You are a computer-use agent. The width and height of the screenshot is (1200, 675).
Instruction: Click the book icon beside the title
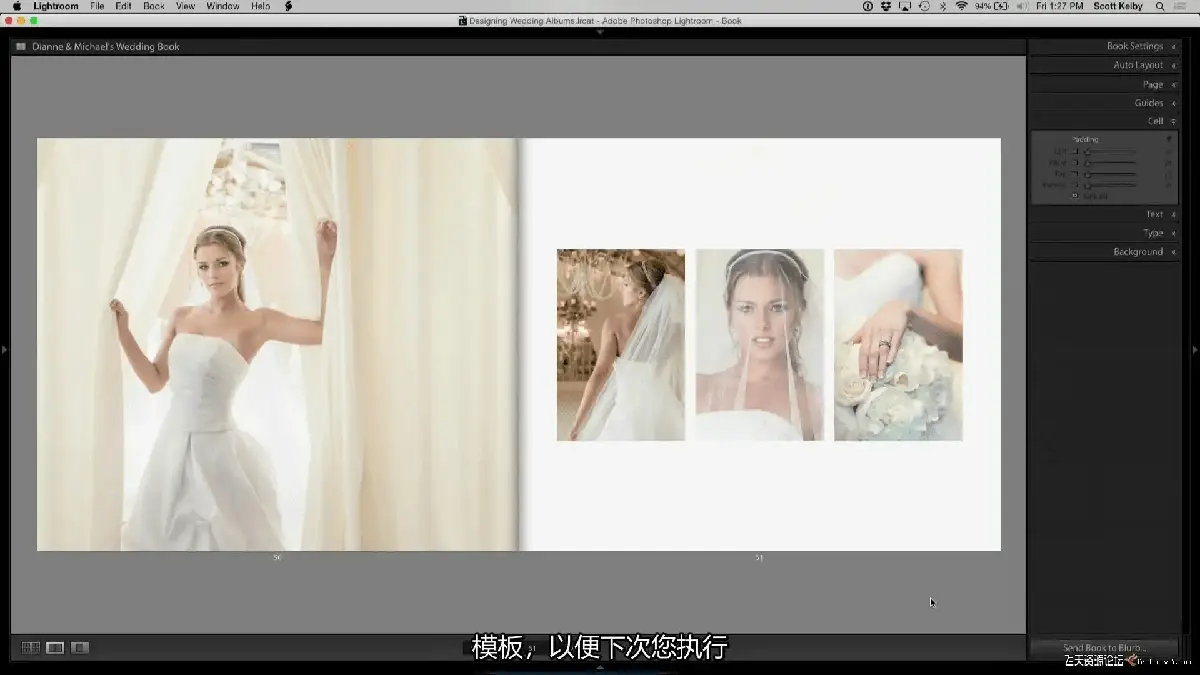pyautogui.click(x=21, y=46)
